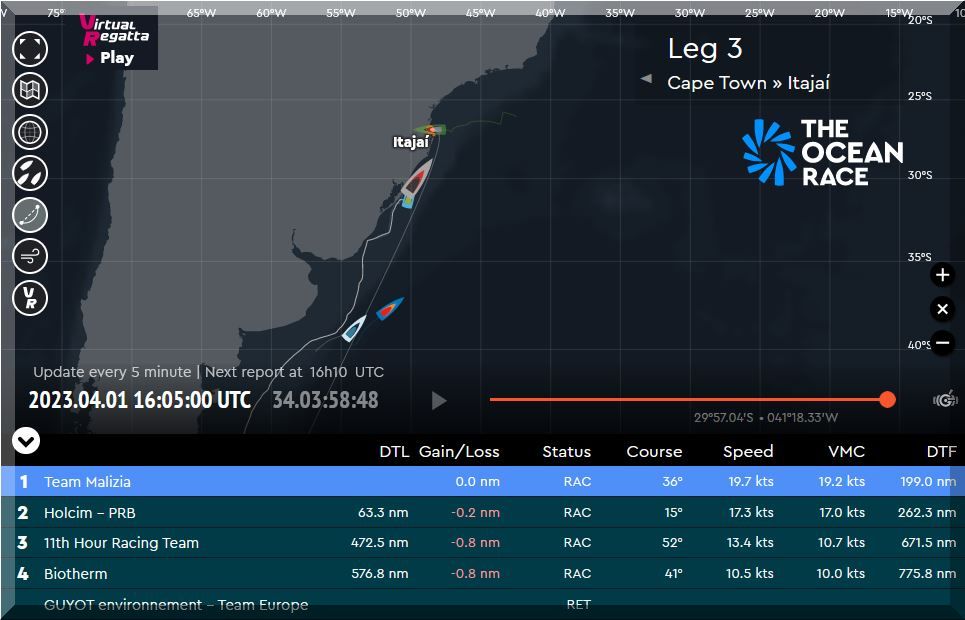The height and width of the screenshot is (620, 965).
Task: Enter fullscreen map view
Action: pos(31,48)
